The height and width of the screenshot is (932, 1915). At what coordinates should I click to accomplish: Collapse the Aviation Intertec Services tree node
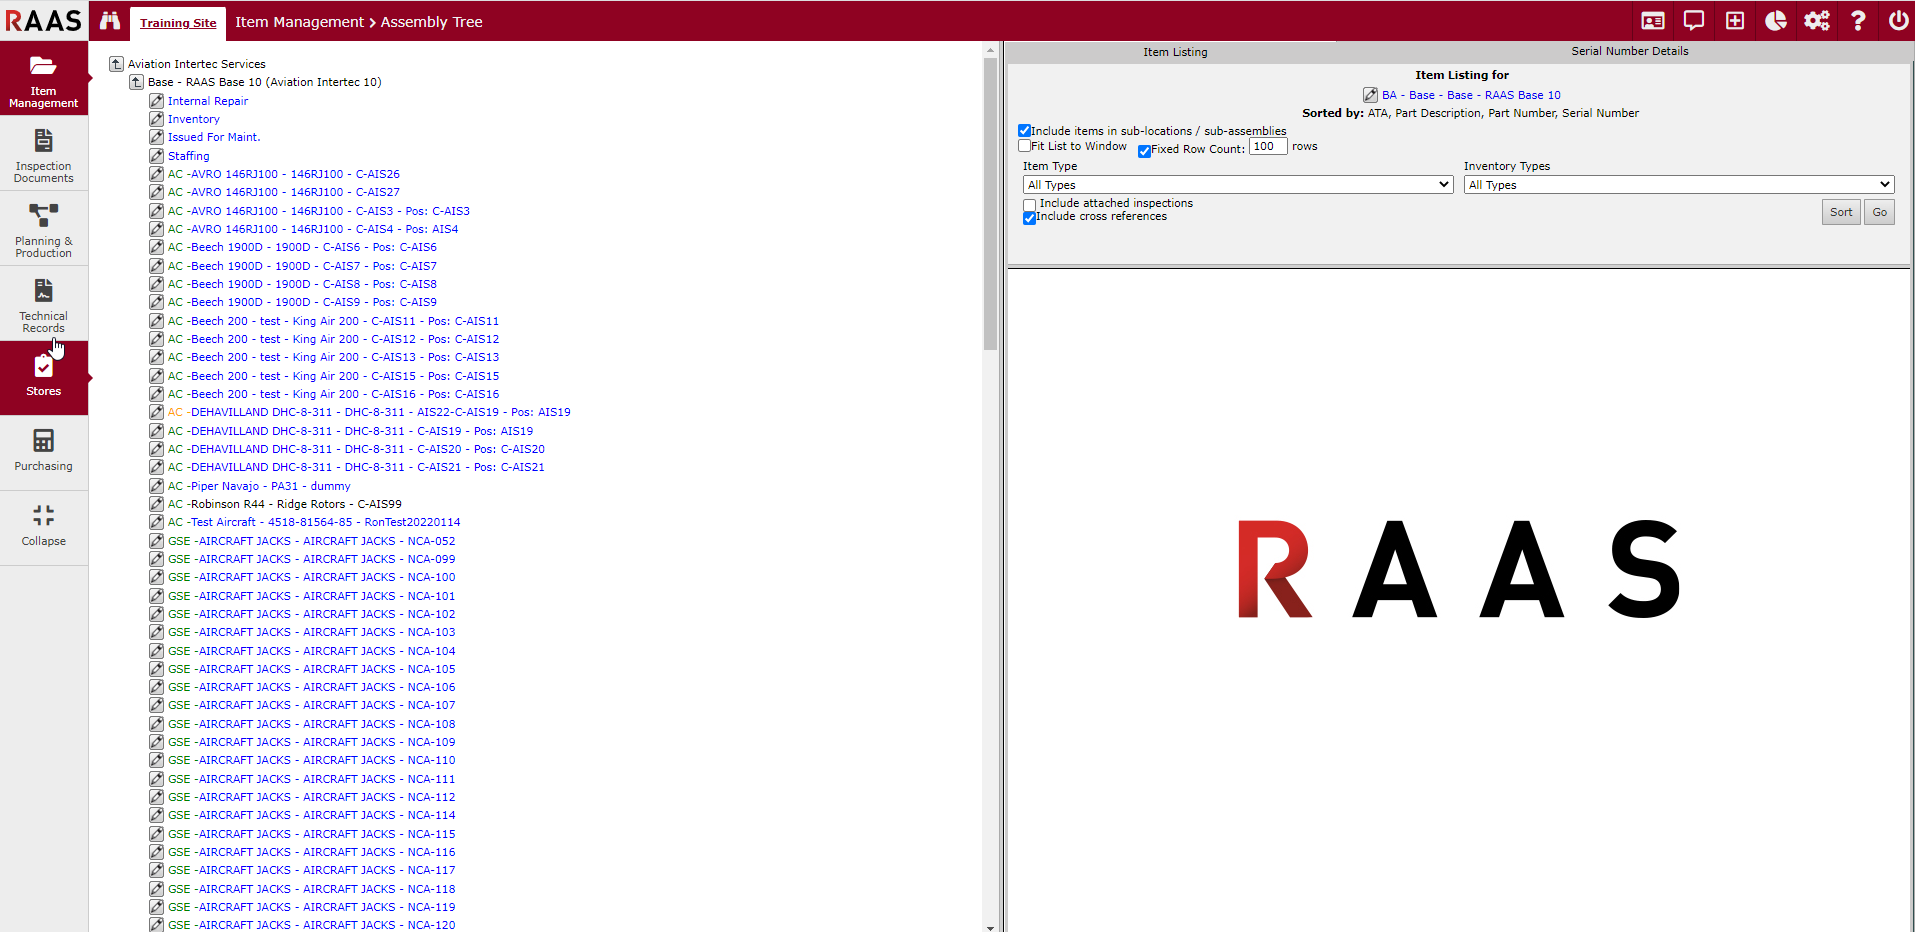116,64
